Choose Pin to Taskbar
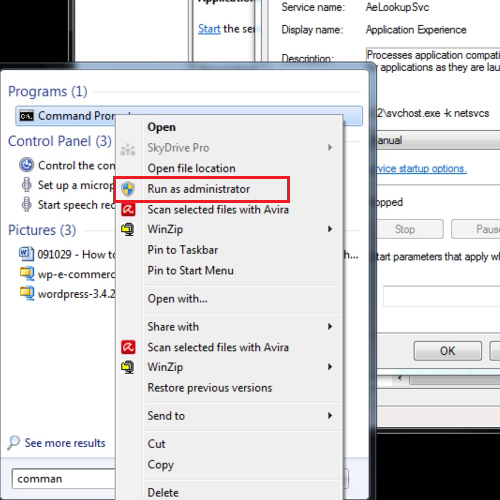500x500 pixels. tap(183, 250)
